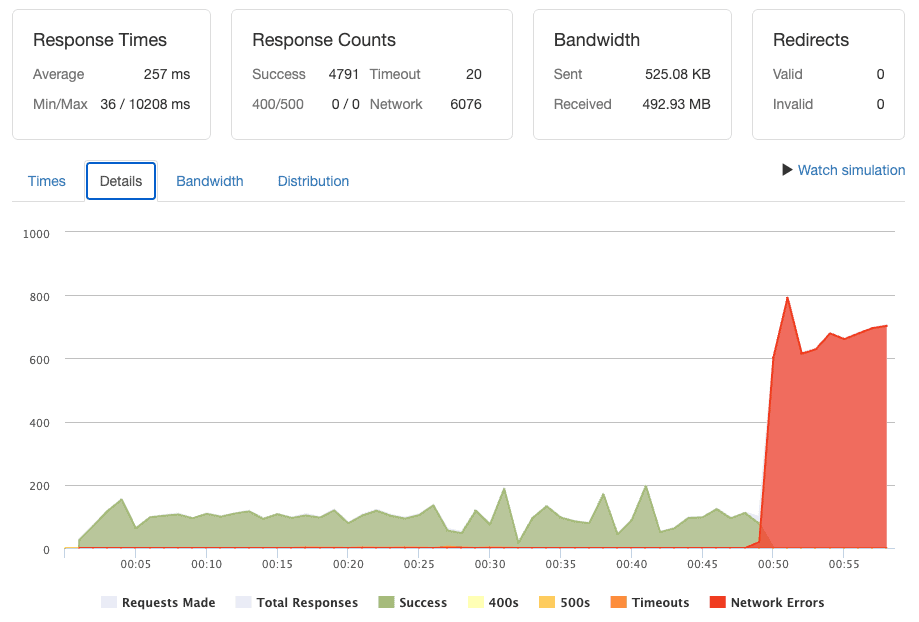Switch to the Distribution tab
This screenshot has width=919, height=622.
(x=313, y=181)
